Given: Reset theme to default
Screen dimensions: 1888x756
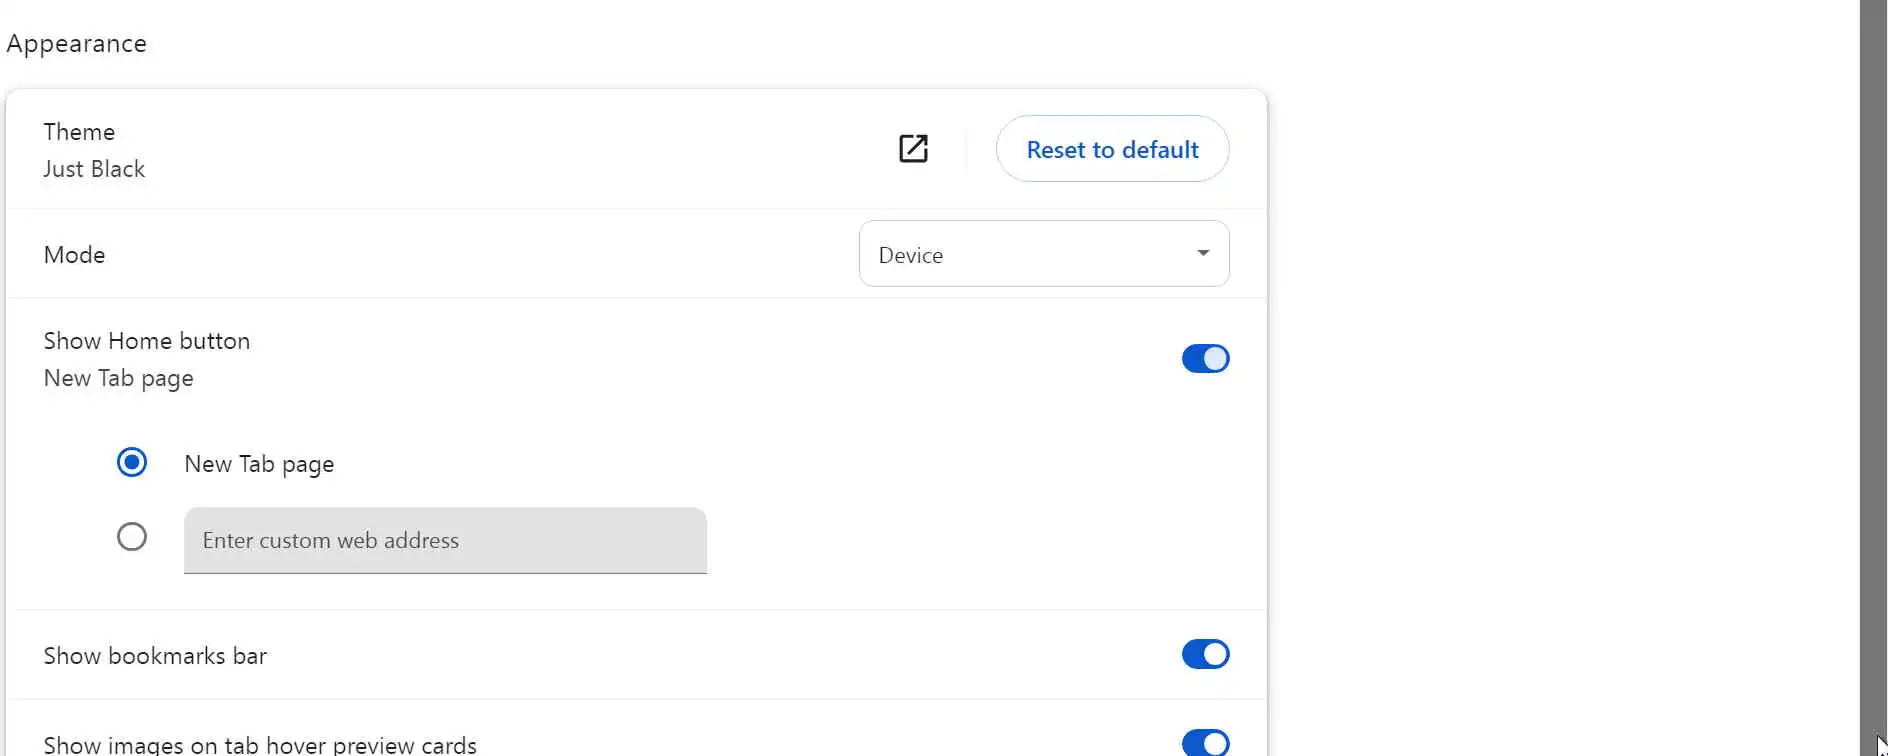Looking at the screenshot, I should tap(1112, 149).
